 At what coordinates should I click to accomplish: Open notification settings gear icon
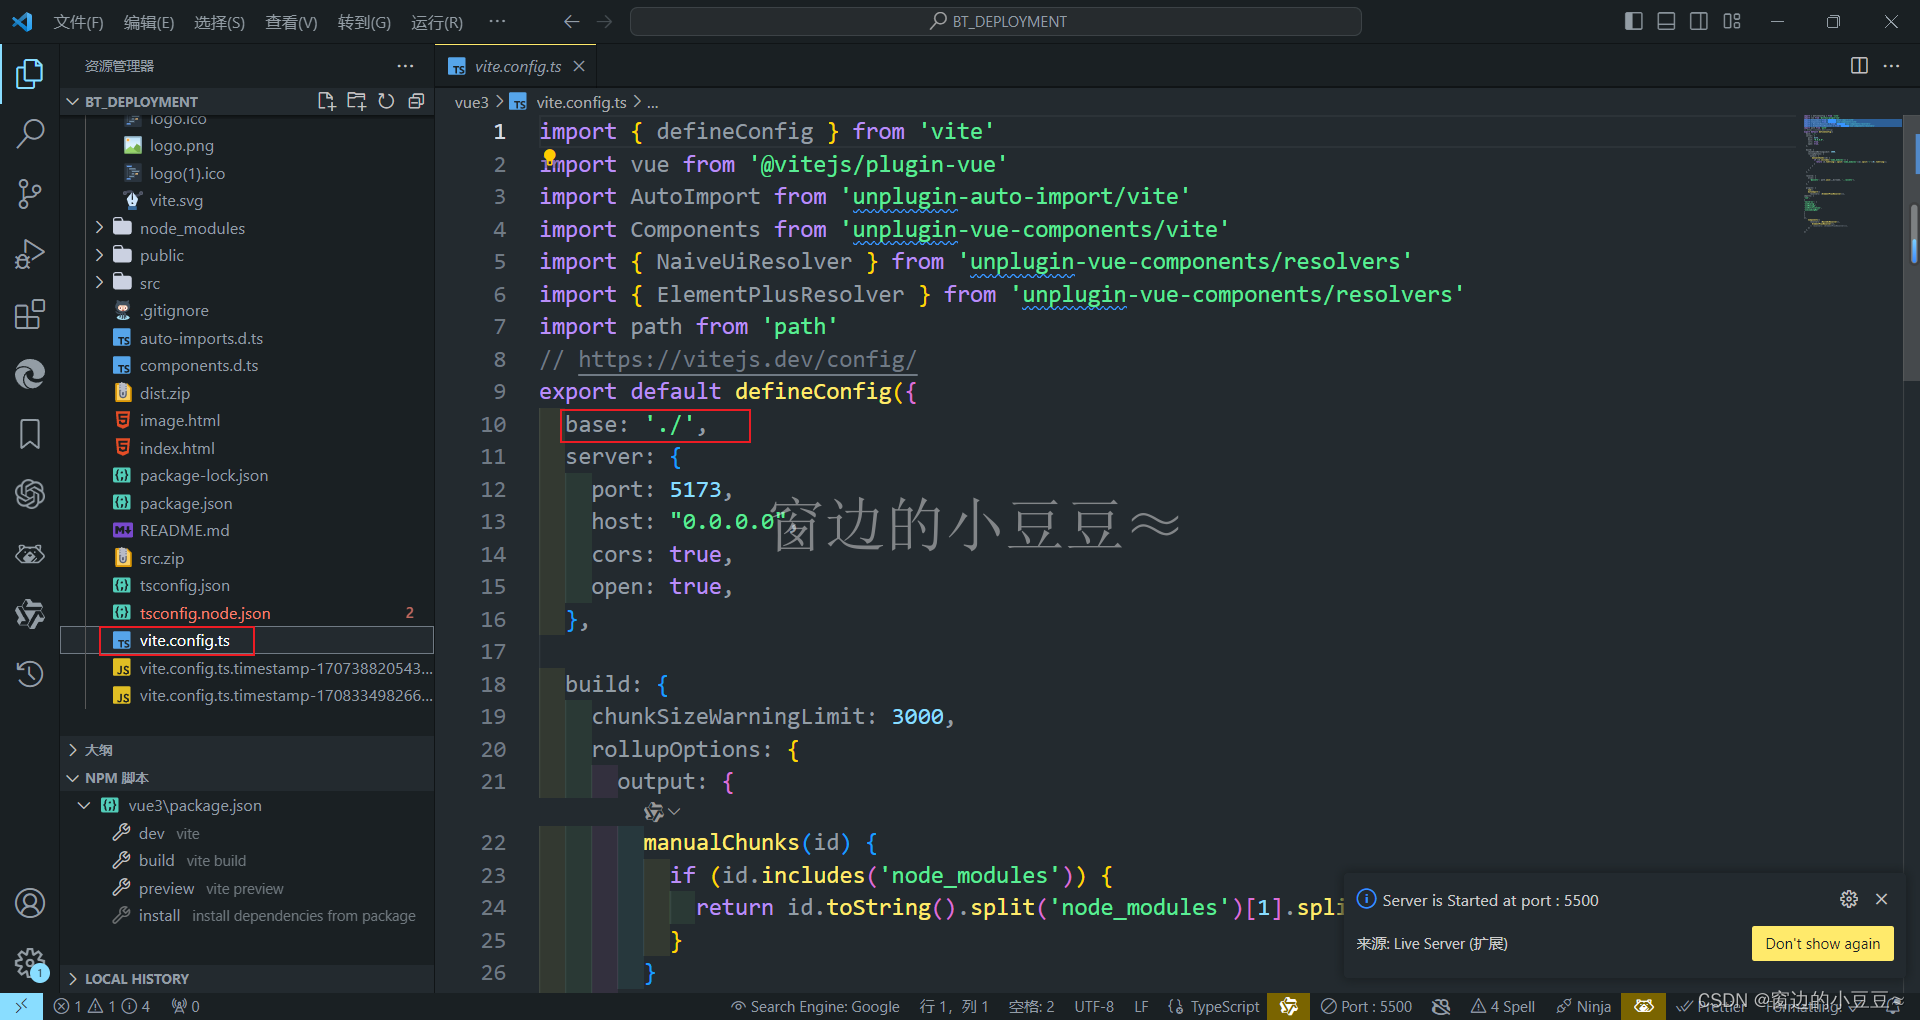(1849, 899)
